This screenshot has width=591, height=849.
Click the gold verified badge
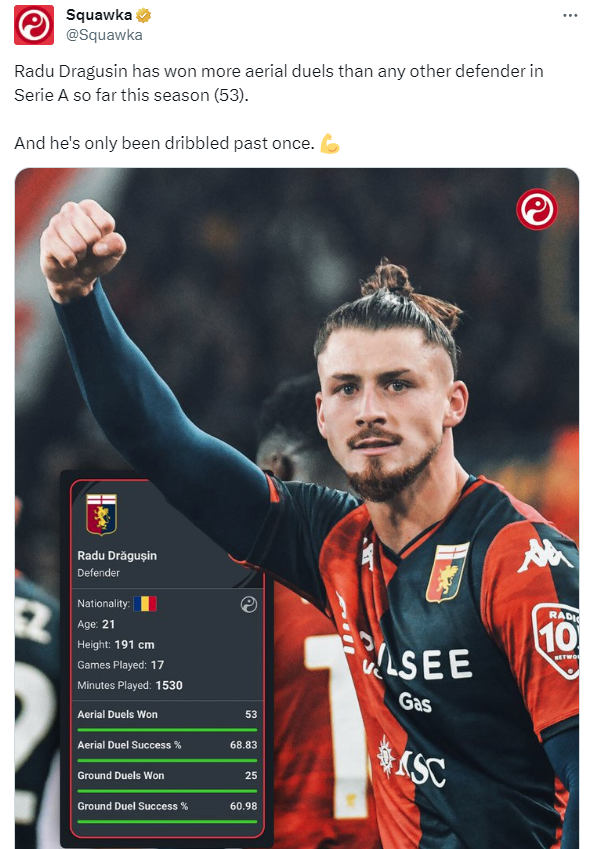(143, 16)
